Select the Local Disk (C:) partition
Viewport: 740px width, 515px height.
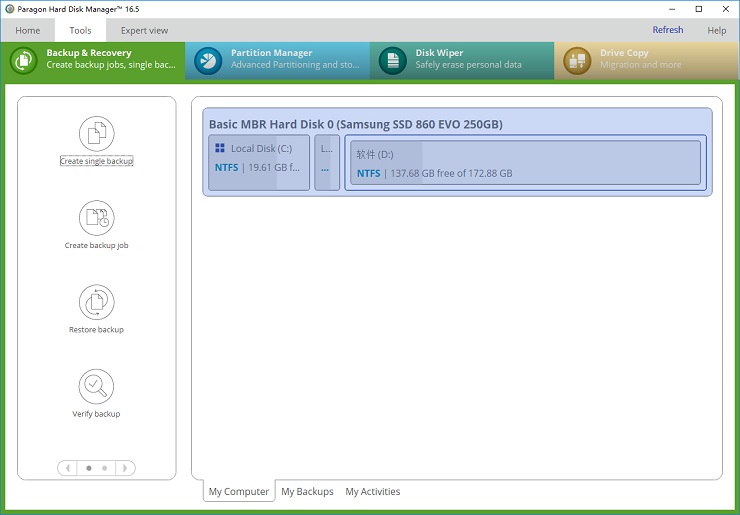click(x=259, y=162)
